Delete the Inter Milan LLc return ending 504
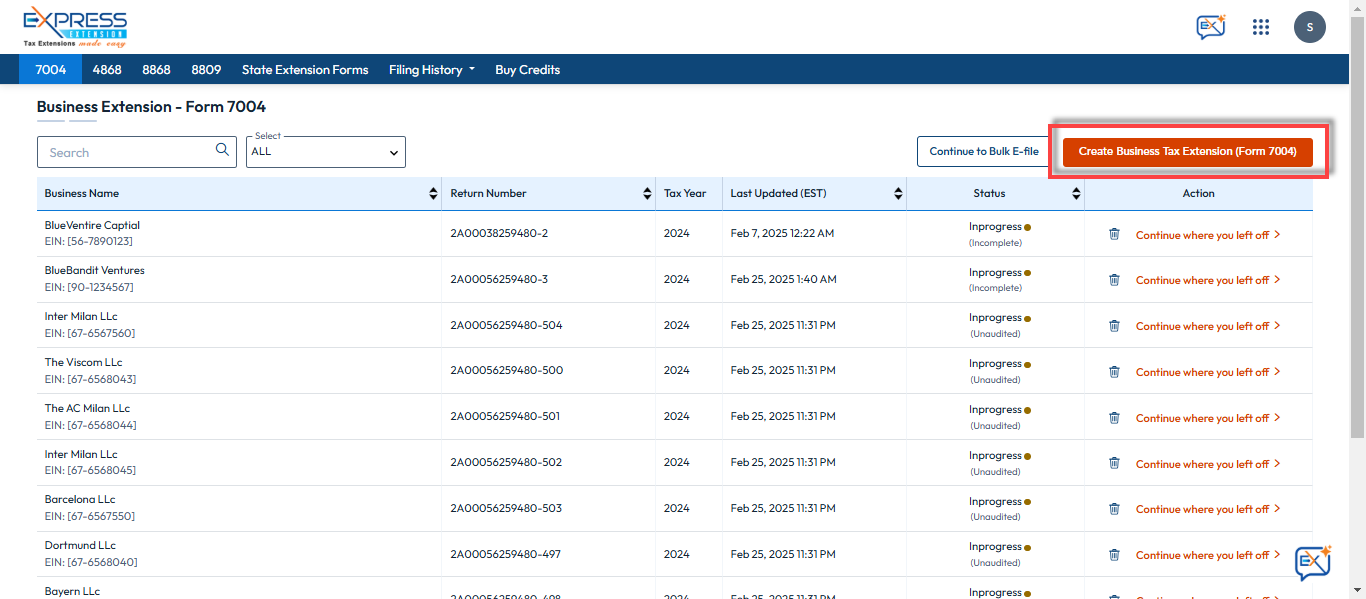This screenshot has height=599, width=1366. tap(1114, 326)
